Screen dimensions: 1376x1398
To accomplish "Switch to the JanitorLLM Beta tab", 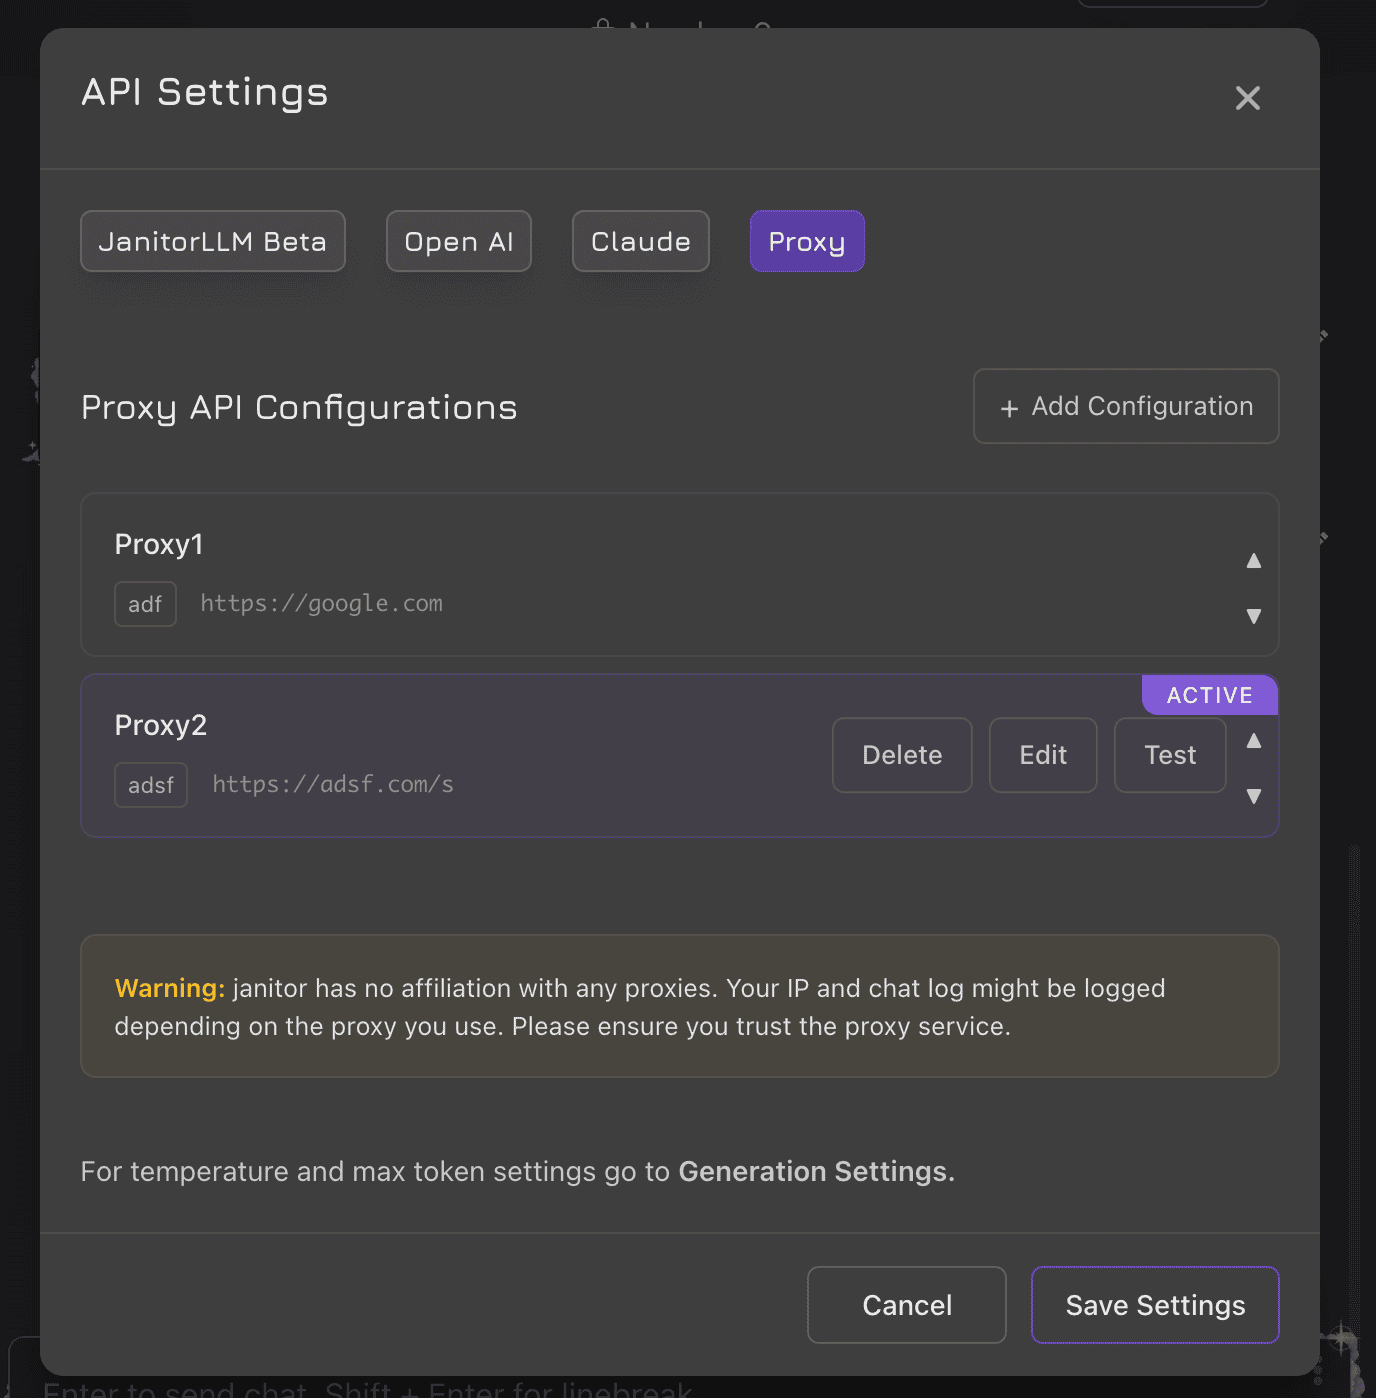I will pyautogui.click(x=213, y=241).
